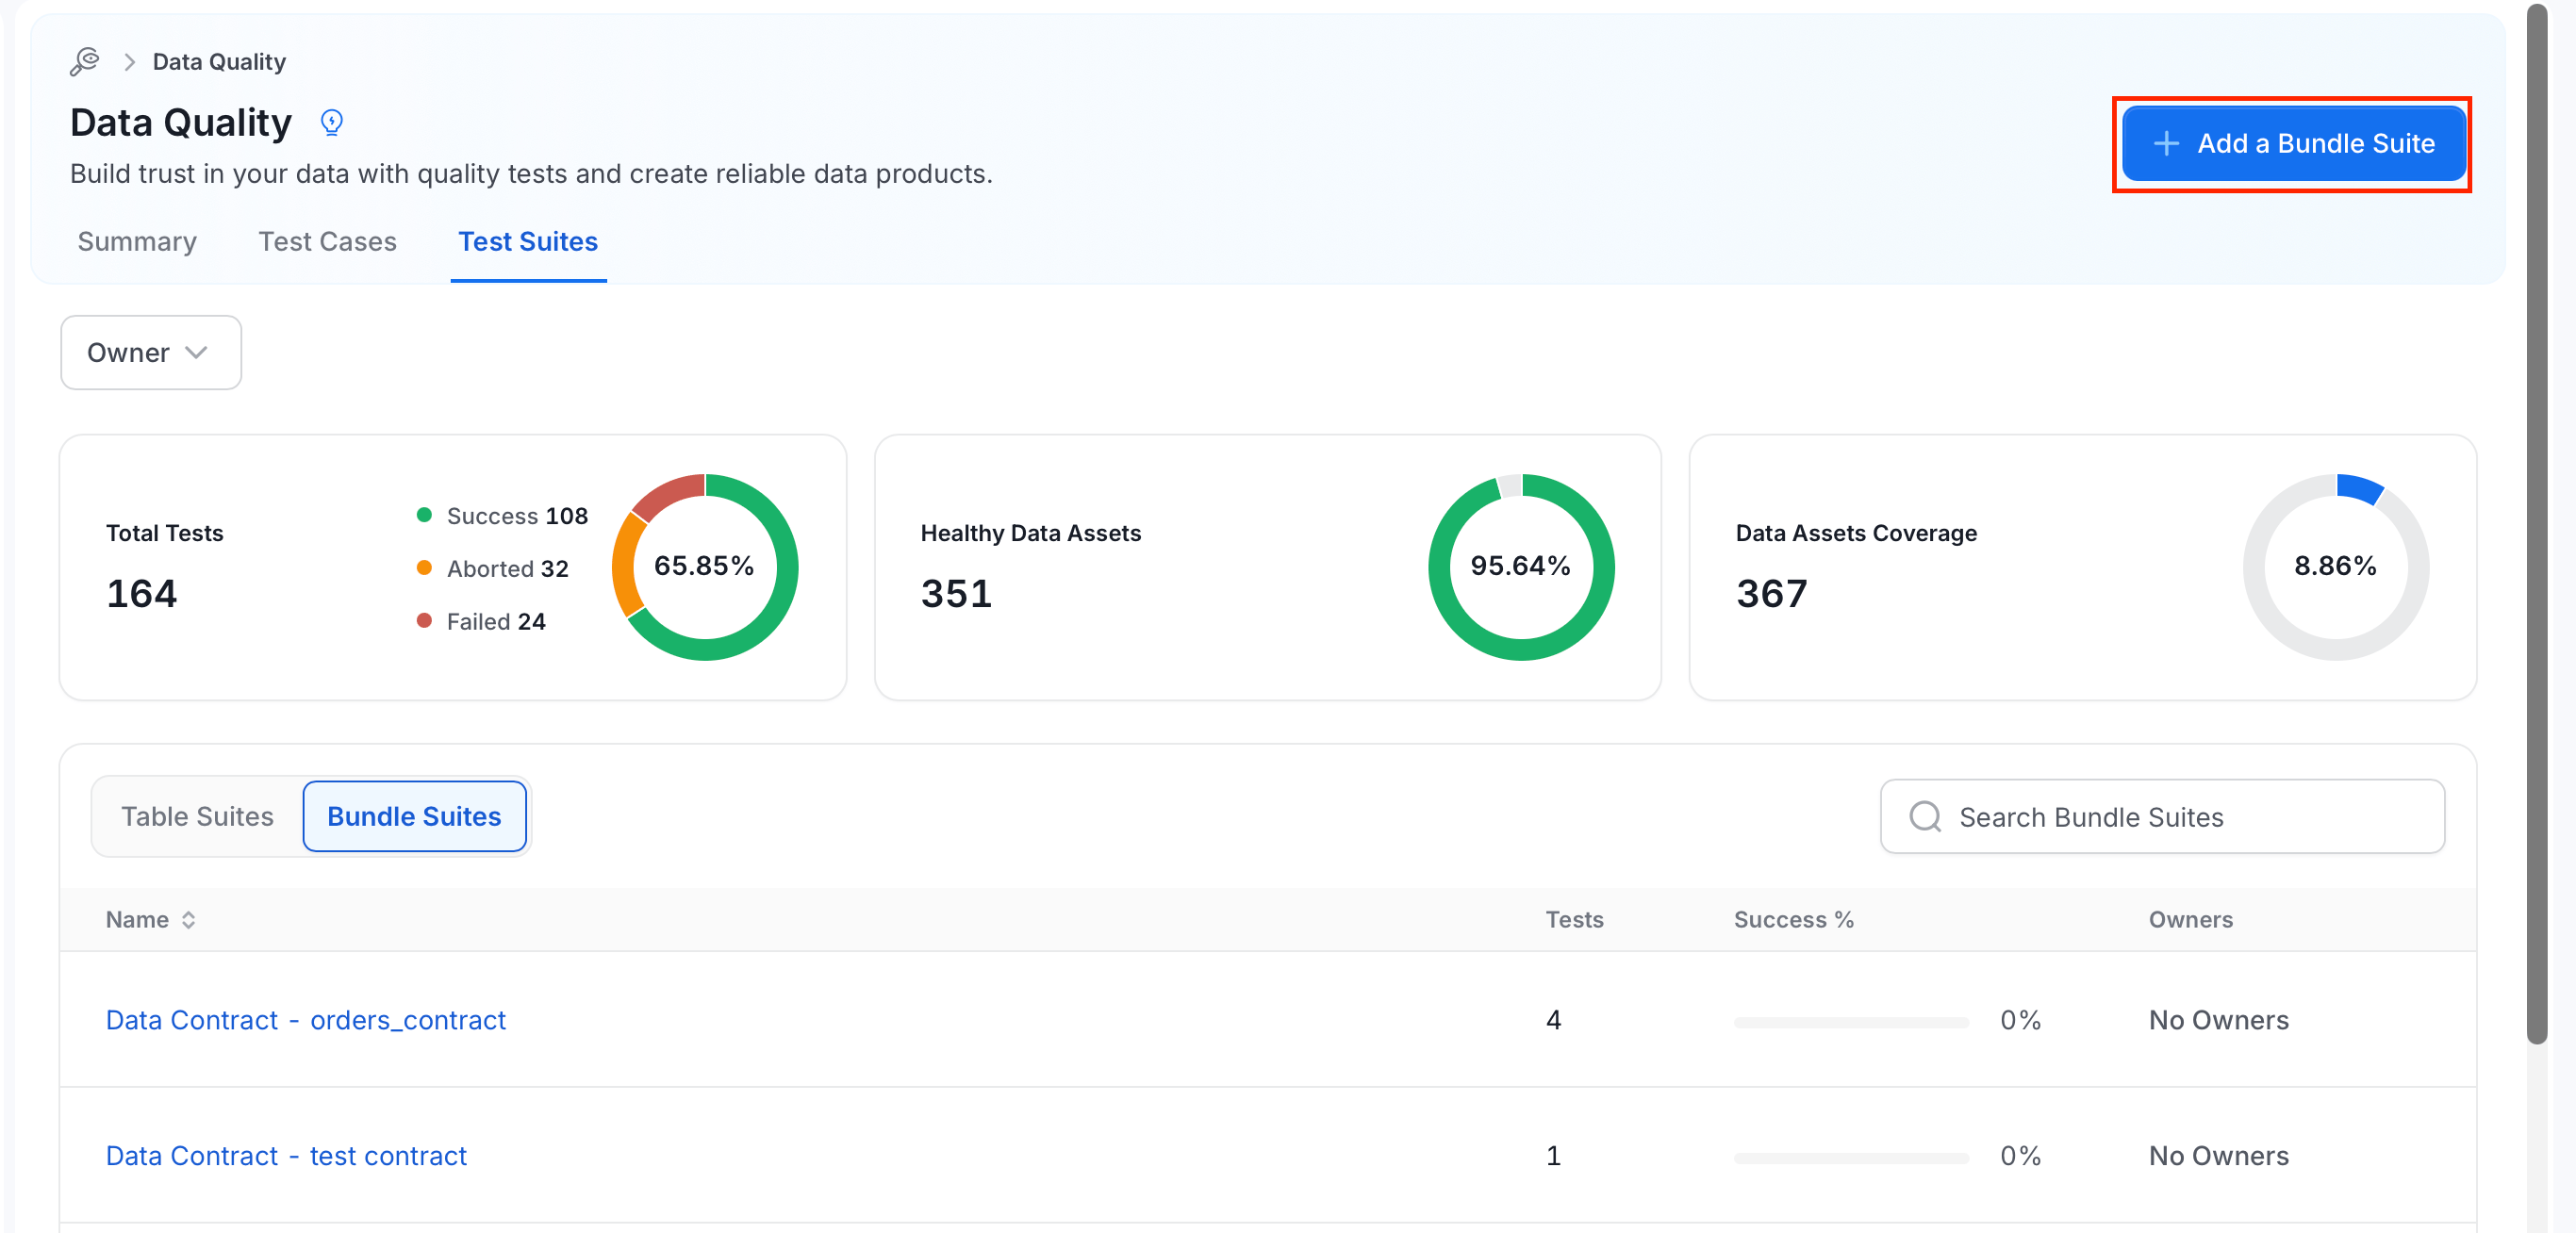This screenshot has height=1233, width=2576.
Task: Click the Total Tests value 164
Action: tap(142, 594)
